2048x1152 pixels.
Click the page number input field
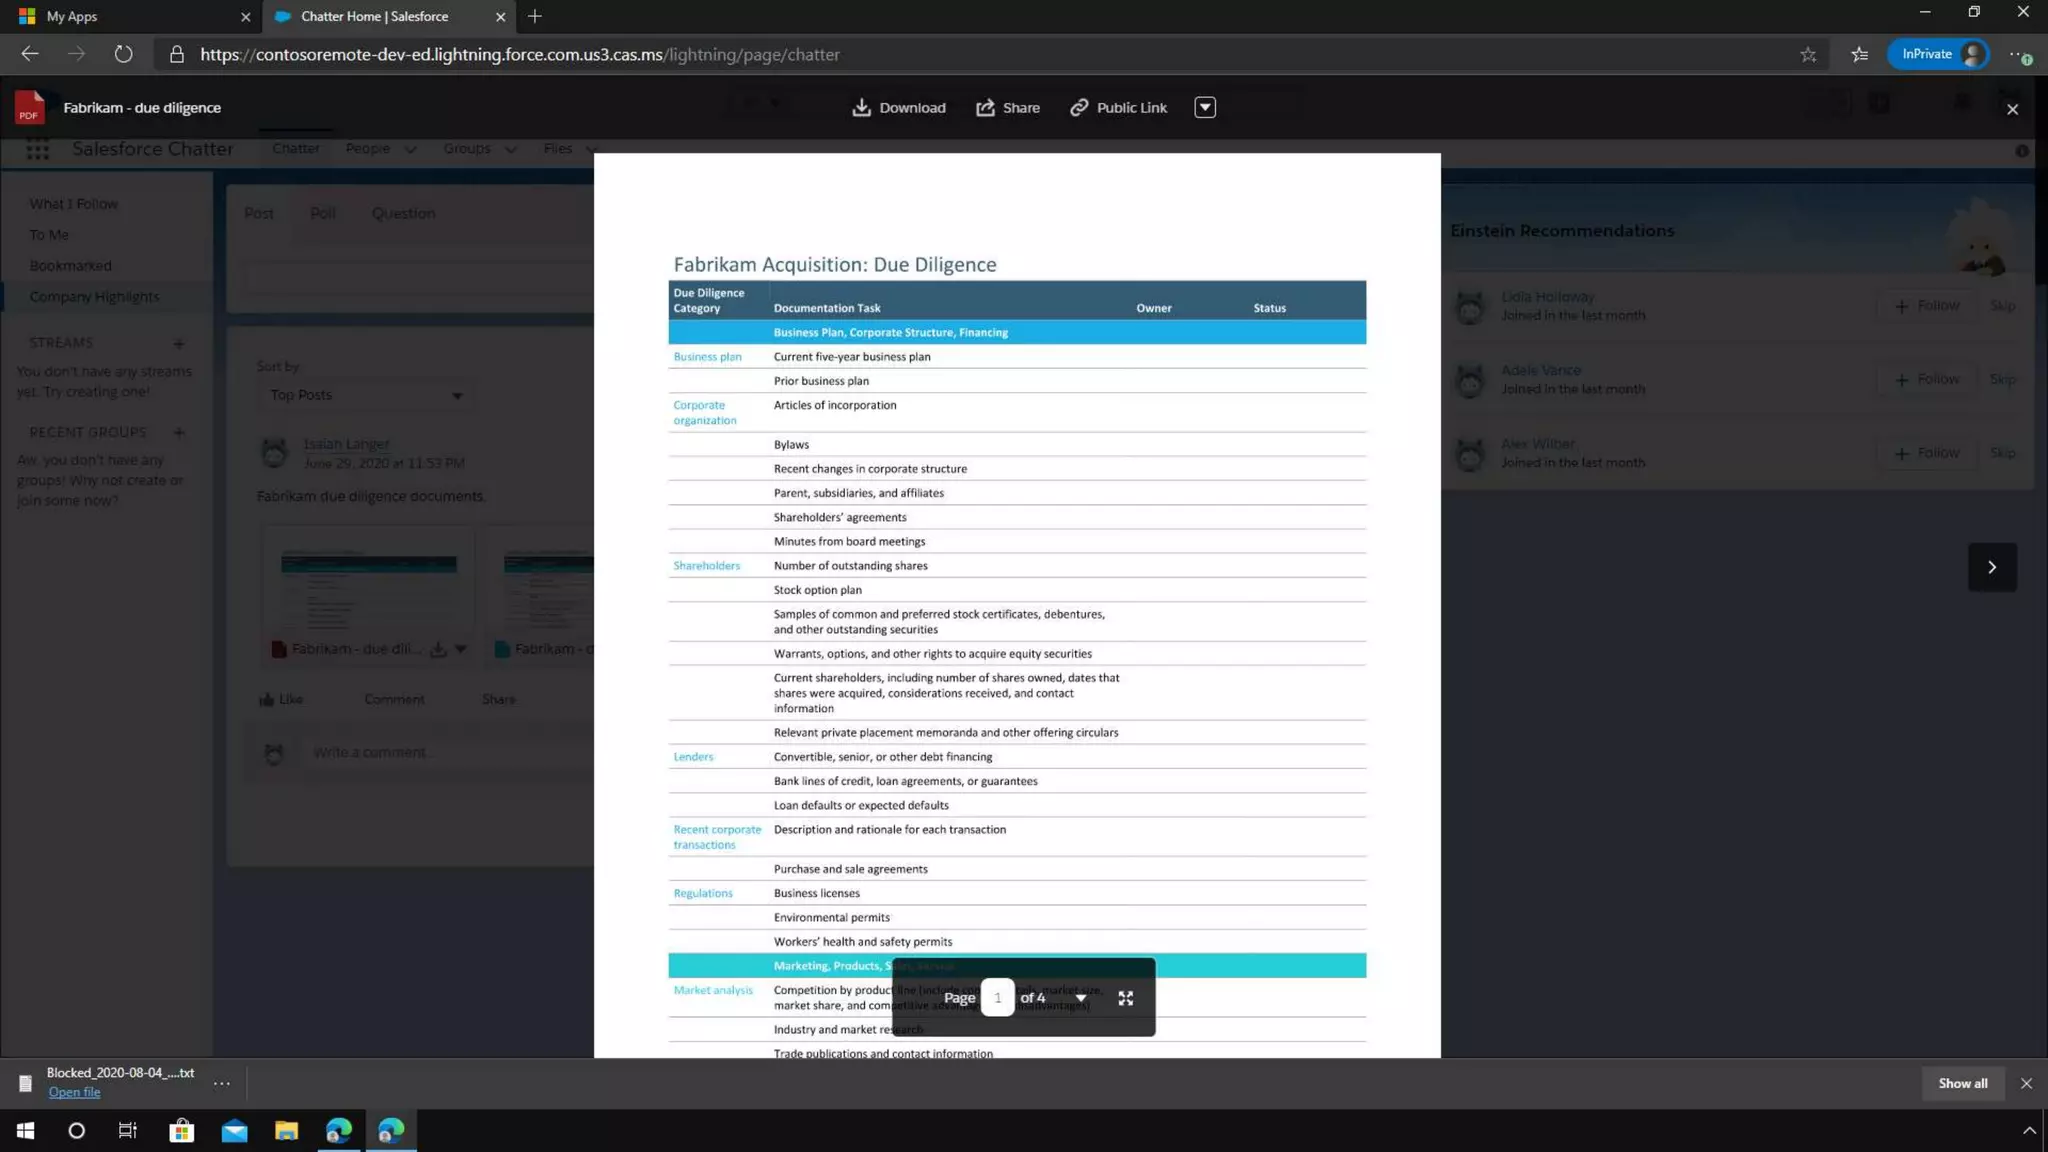(x=997, y=998)
